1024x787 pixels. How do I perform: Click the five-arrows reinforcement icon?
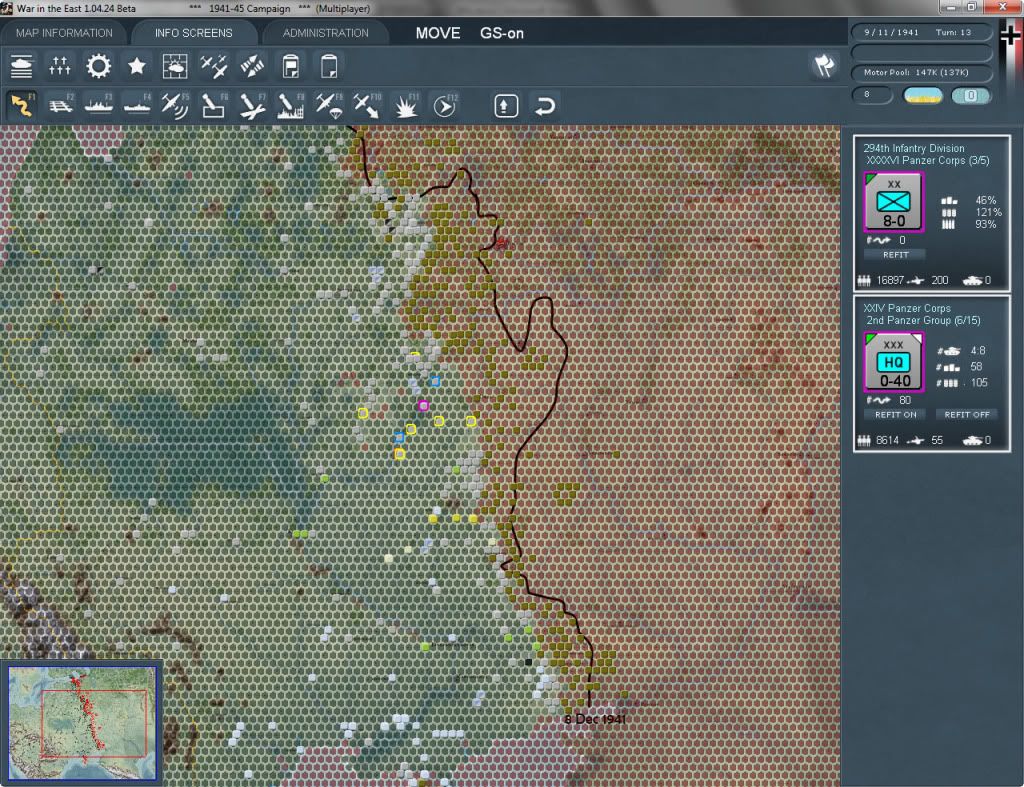[x=59, y=66]
